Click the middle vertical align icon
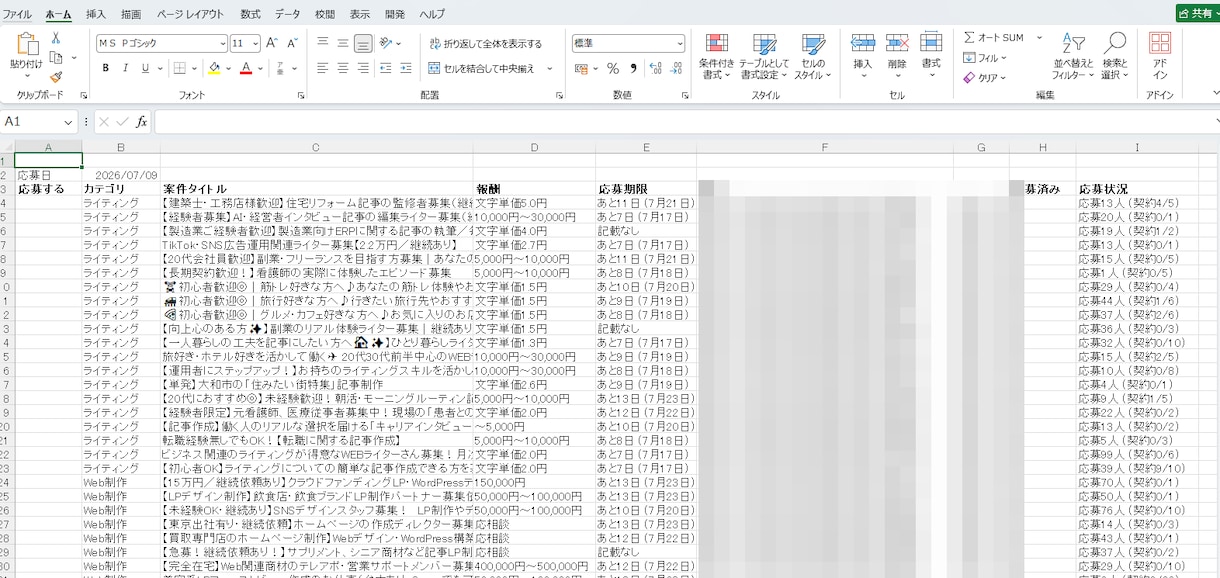Viewport: 1220px width, 578px height. click(343, 43)
